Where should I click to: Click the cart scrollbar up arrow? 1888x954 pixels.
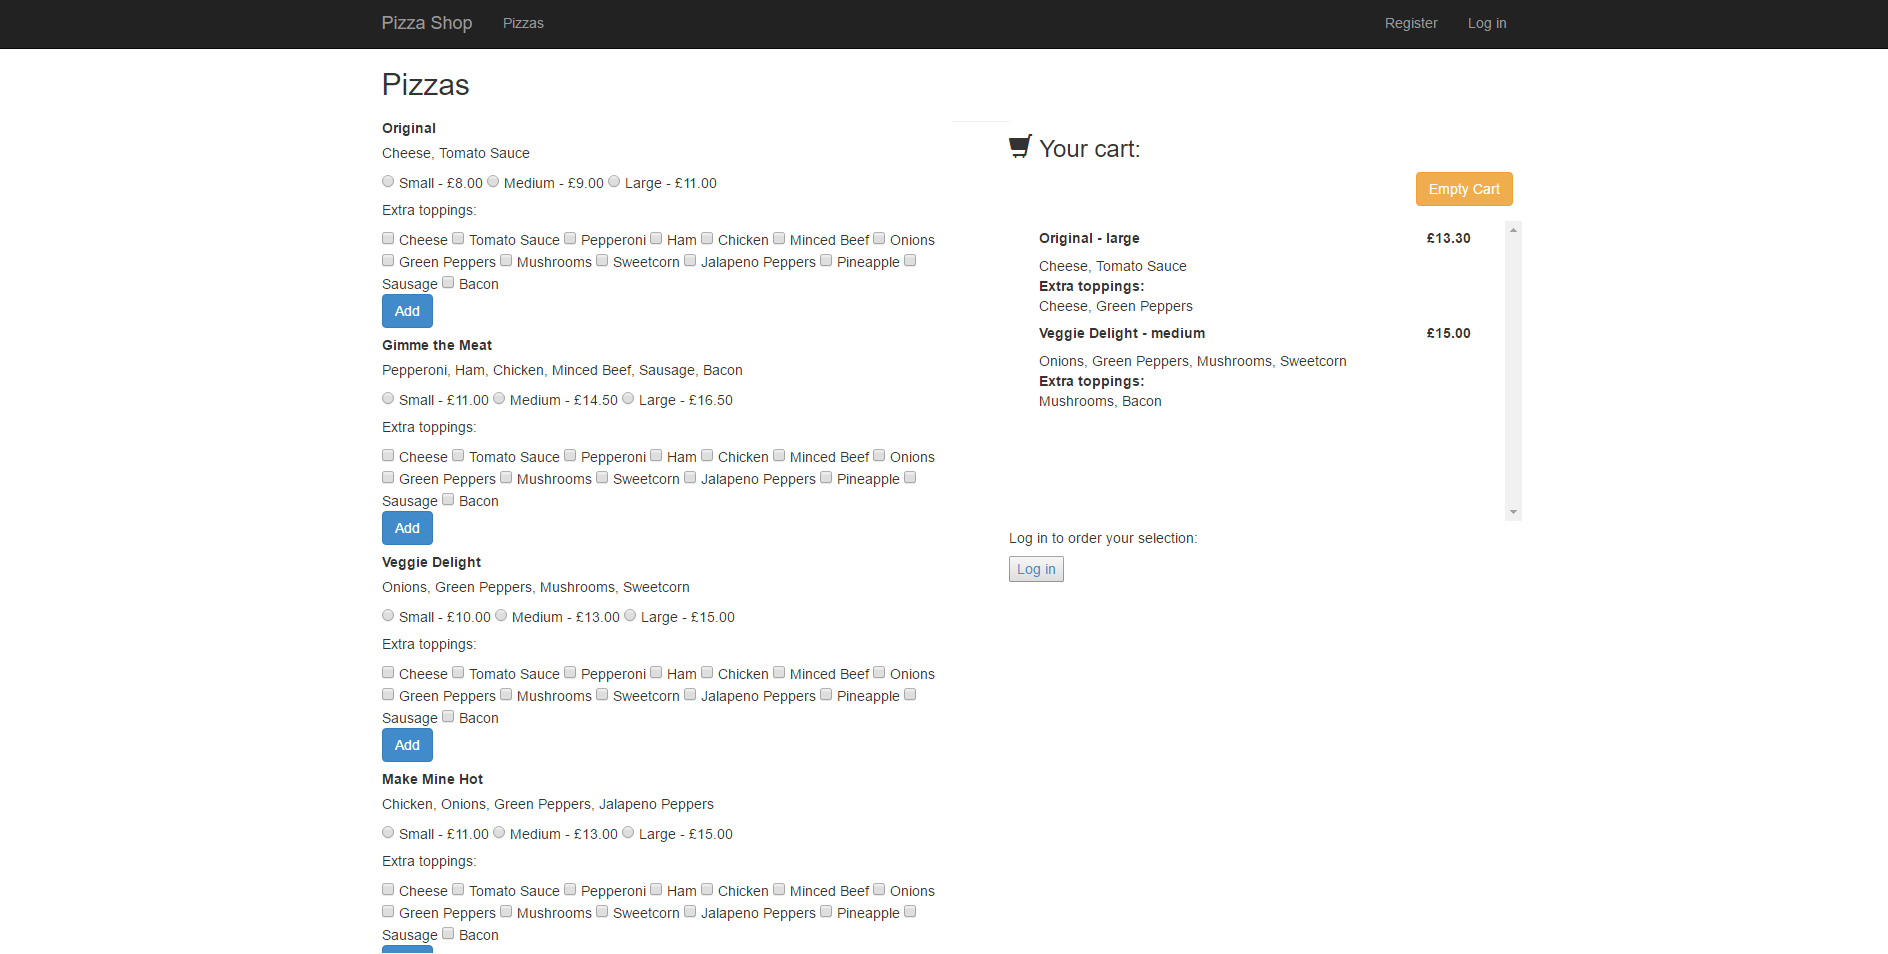pyautogui.click(x=1513, y=230)
